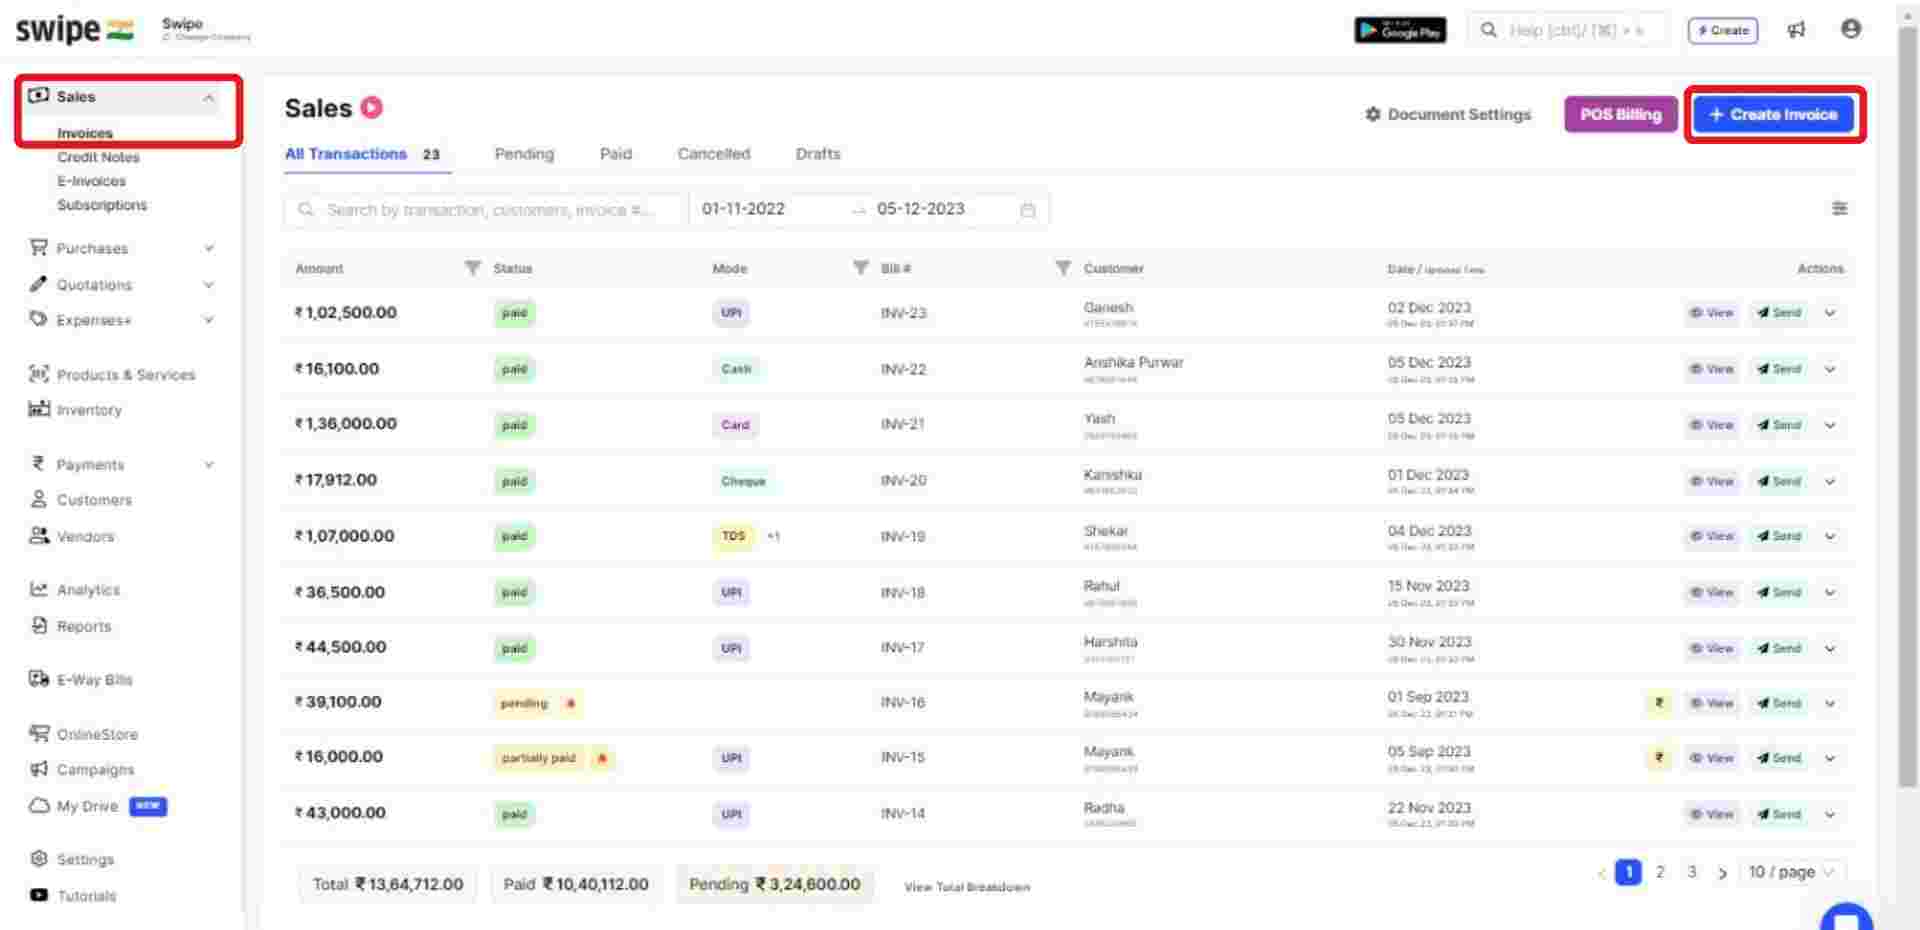The image size is (1920, 930).
Task: Open more actions chevron for INV-23
Action: (1830, 313)
